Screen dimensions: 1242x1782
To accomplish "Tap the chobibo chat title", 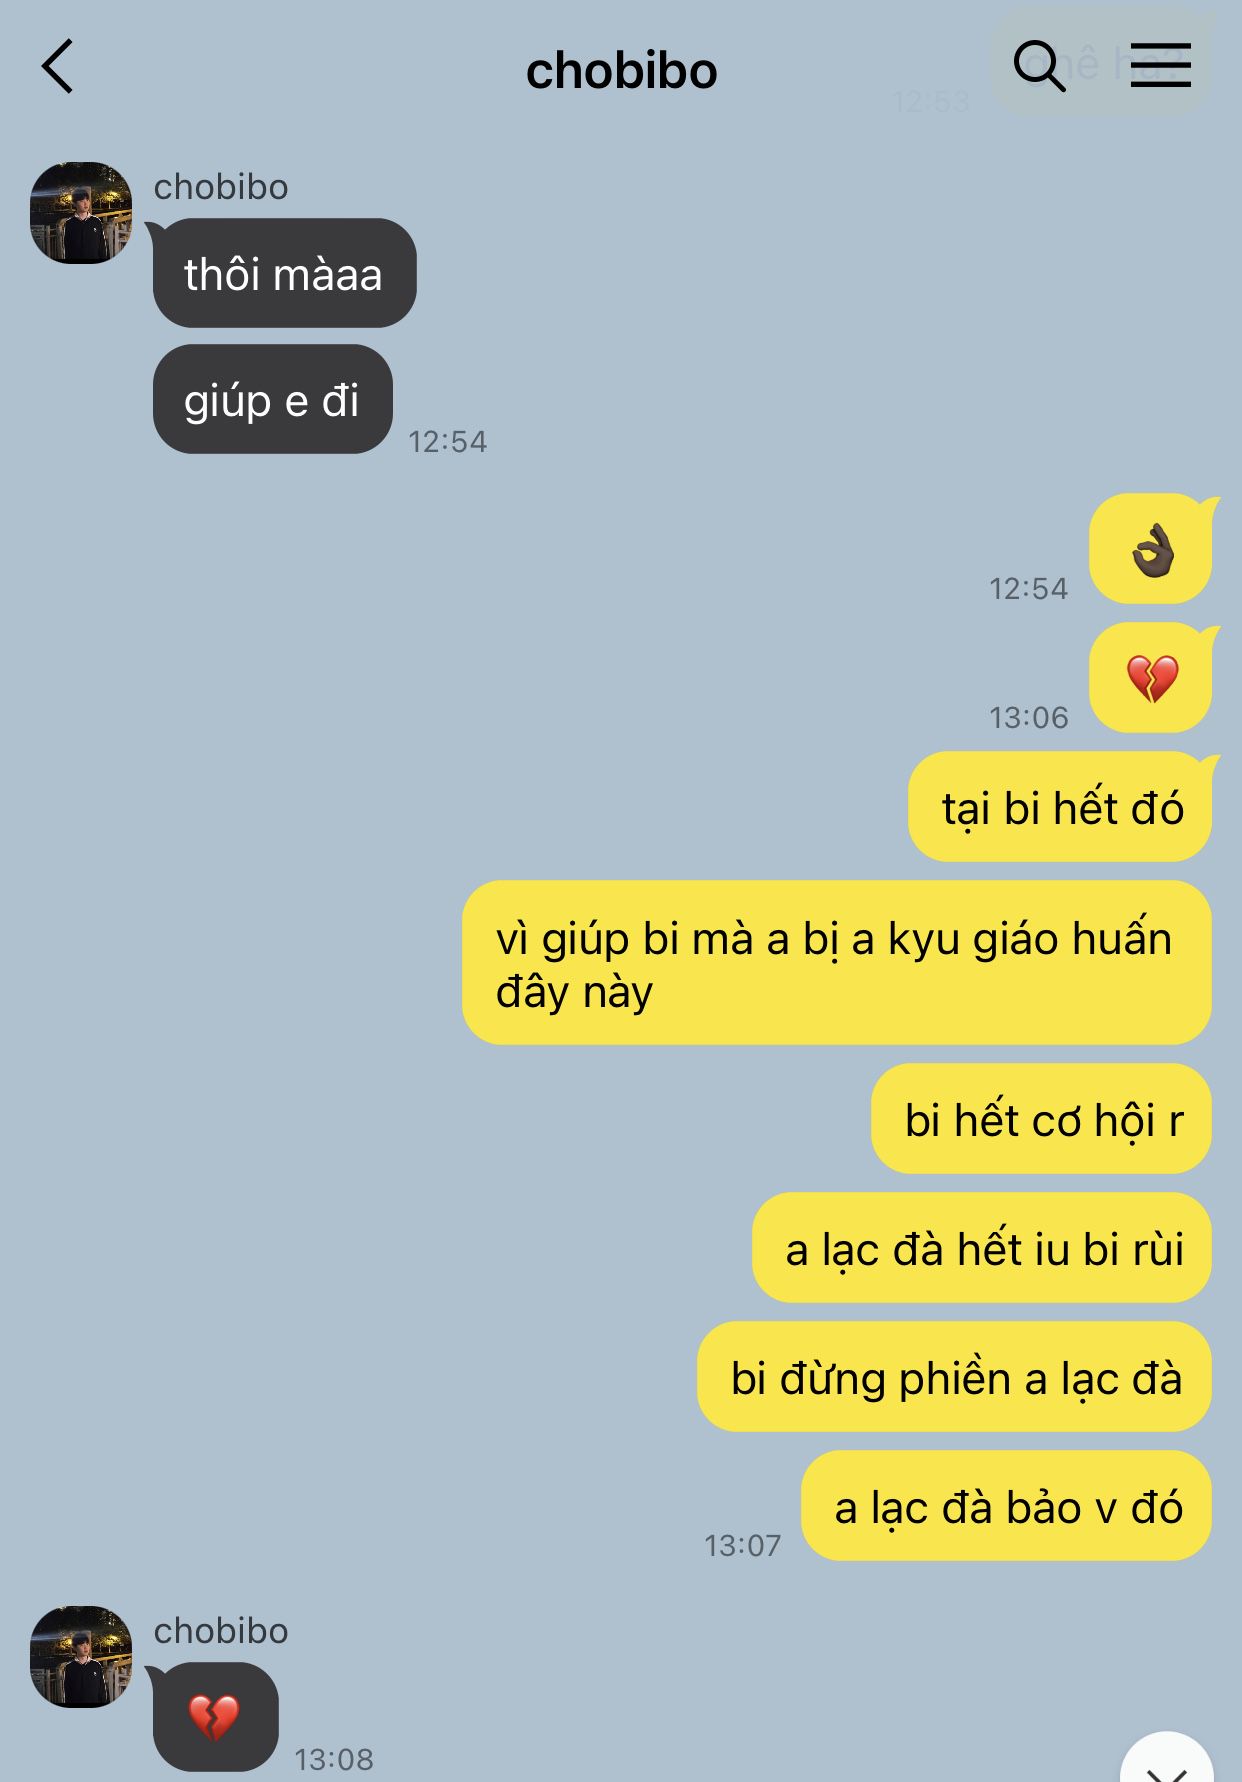I will pos(621,71).
